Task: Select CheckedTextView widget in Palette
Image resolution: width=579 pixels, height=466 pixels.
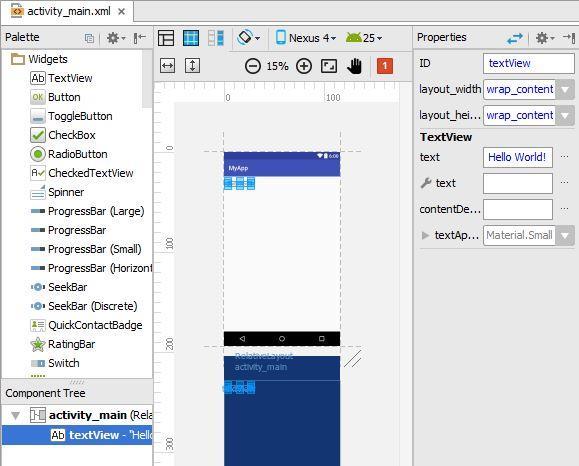Action: (82, 173)
